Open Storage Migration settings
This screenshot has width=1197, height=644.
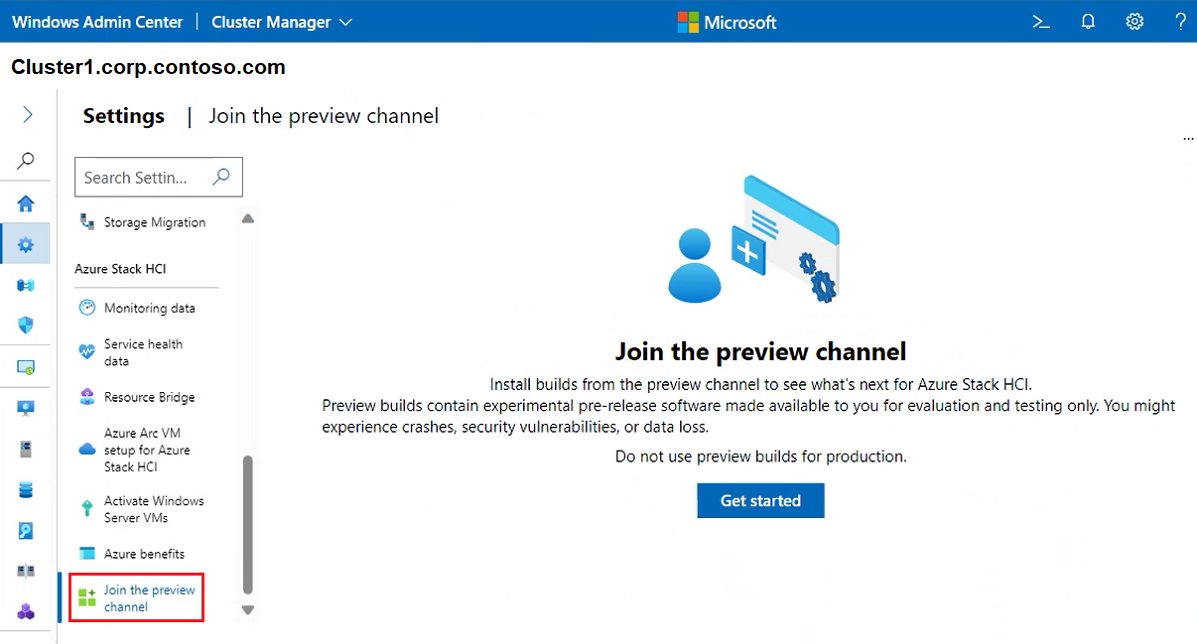[143, 222]
